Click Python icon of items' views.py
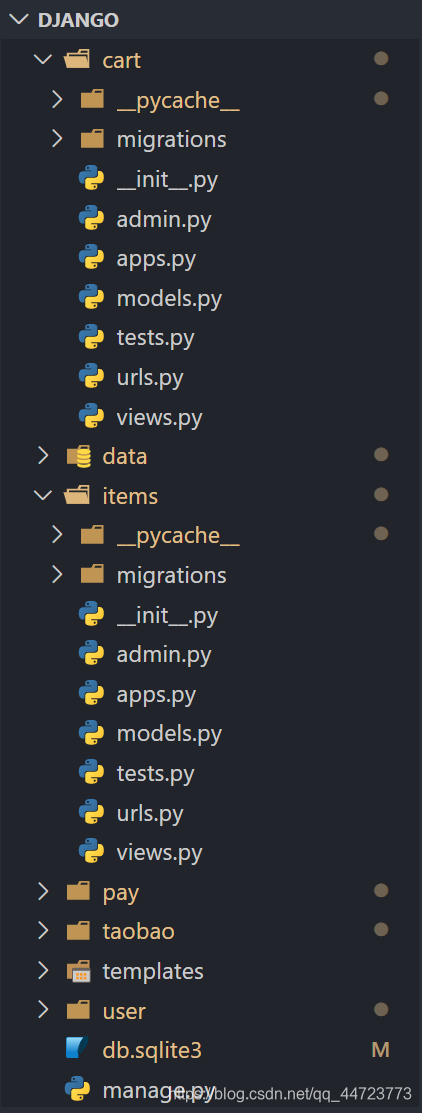This screenshot has height=1113, width=422. pos(92,852)
